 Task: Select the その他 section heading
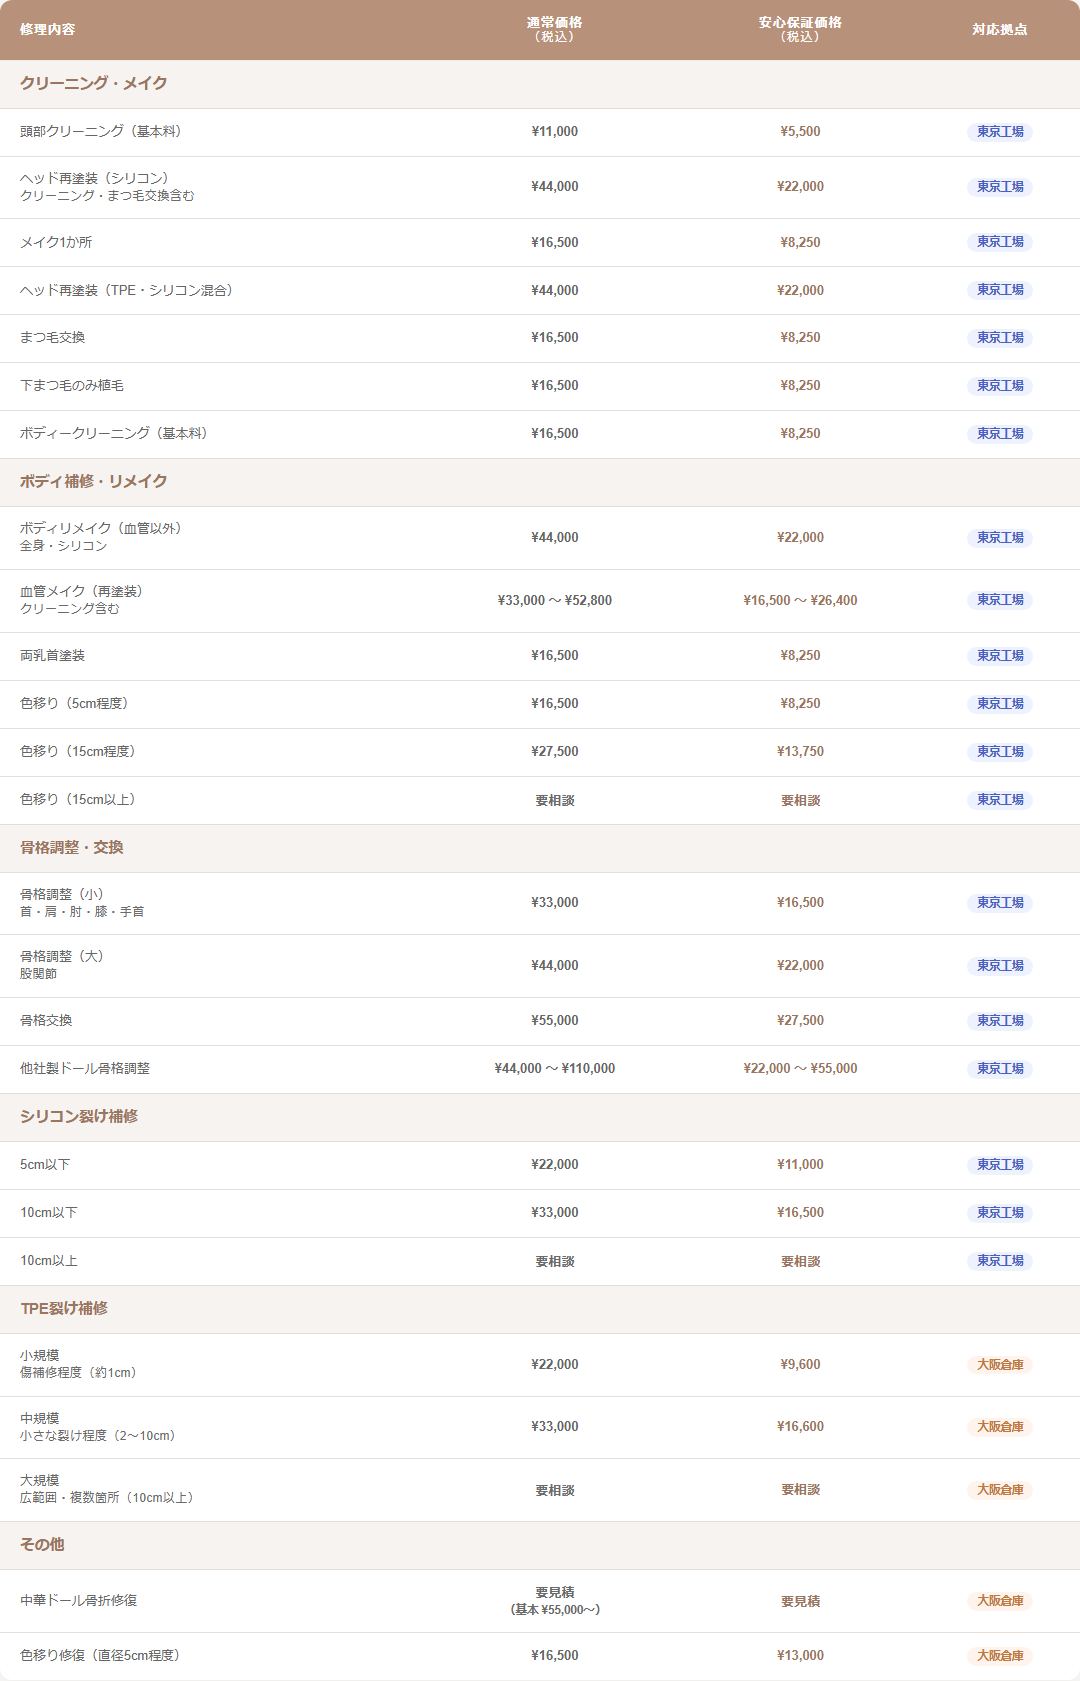point(42,1545)
